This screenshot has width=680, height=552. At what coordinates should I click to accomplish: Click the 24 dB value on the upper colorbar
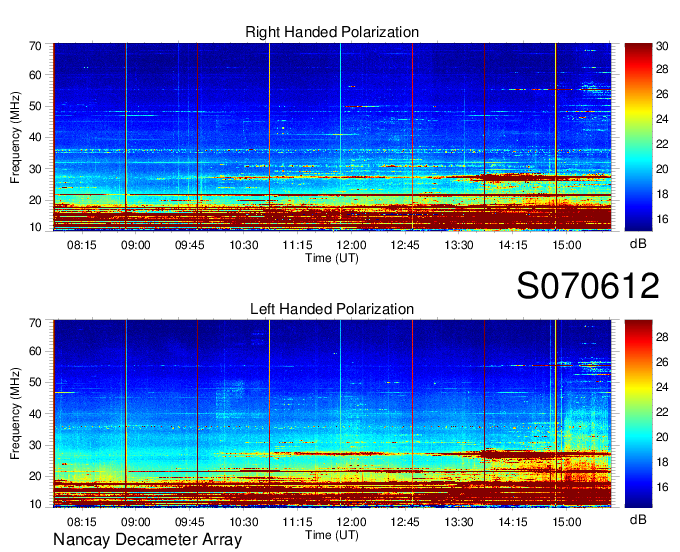[662, 119]
